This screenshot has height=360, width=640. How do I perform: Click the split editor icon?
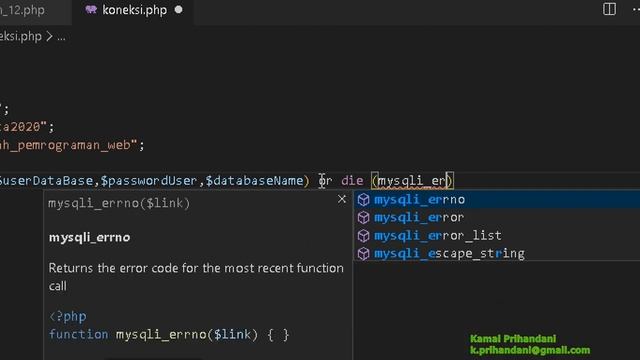[x=609, y=9]
